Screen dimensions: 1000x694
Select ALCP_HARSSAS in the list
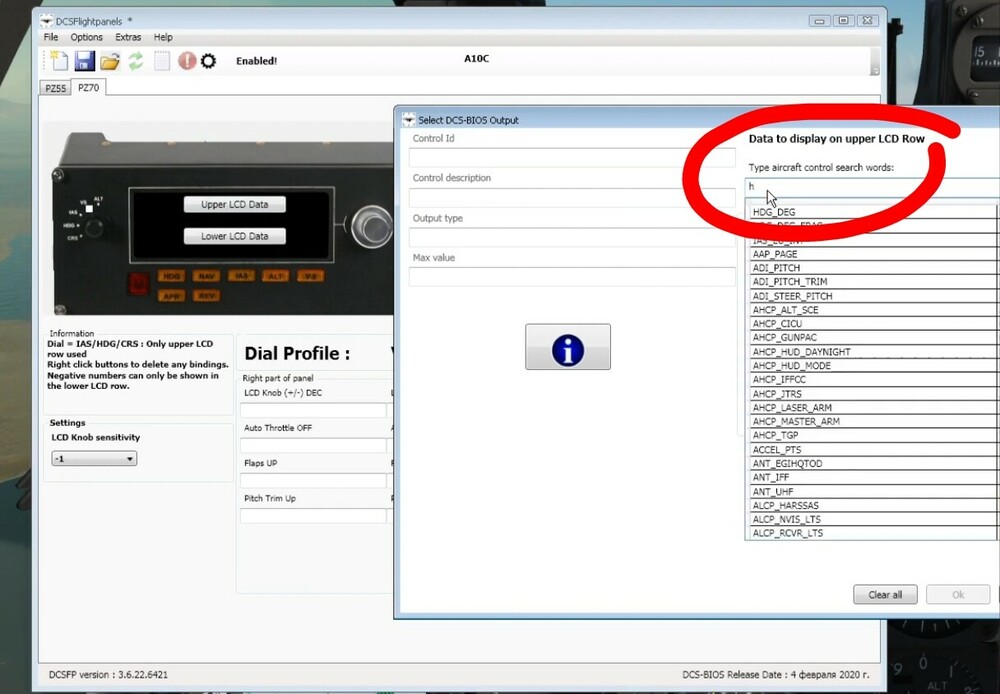pos(872,505)
